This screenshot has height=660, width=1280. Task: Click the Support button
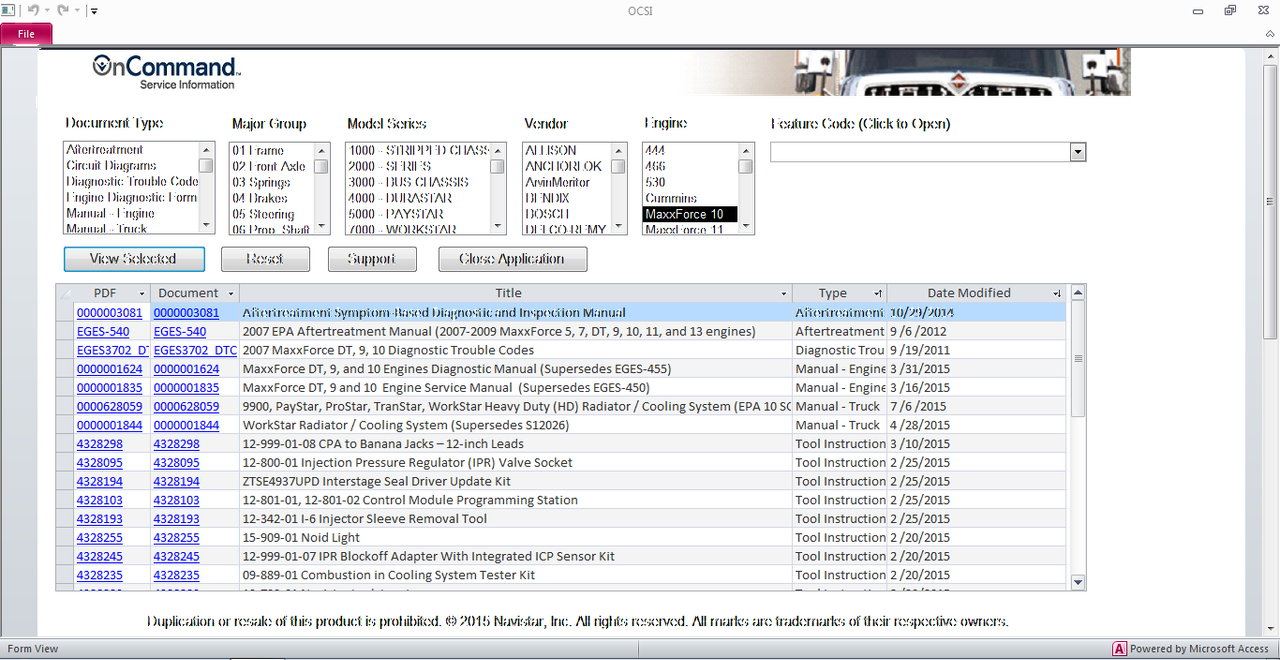[x=373, y=259]
